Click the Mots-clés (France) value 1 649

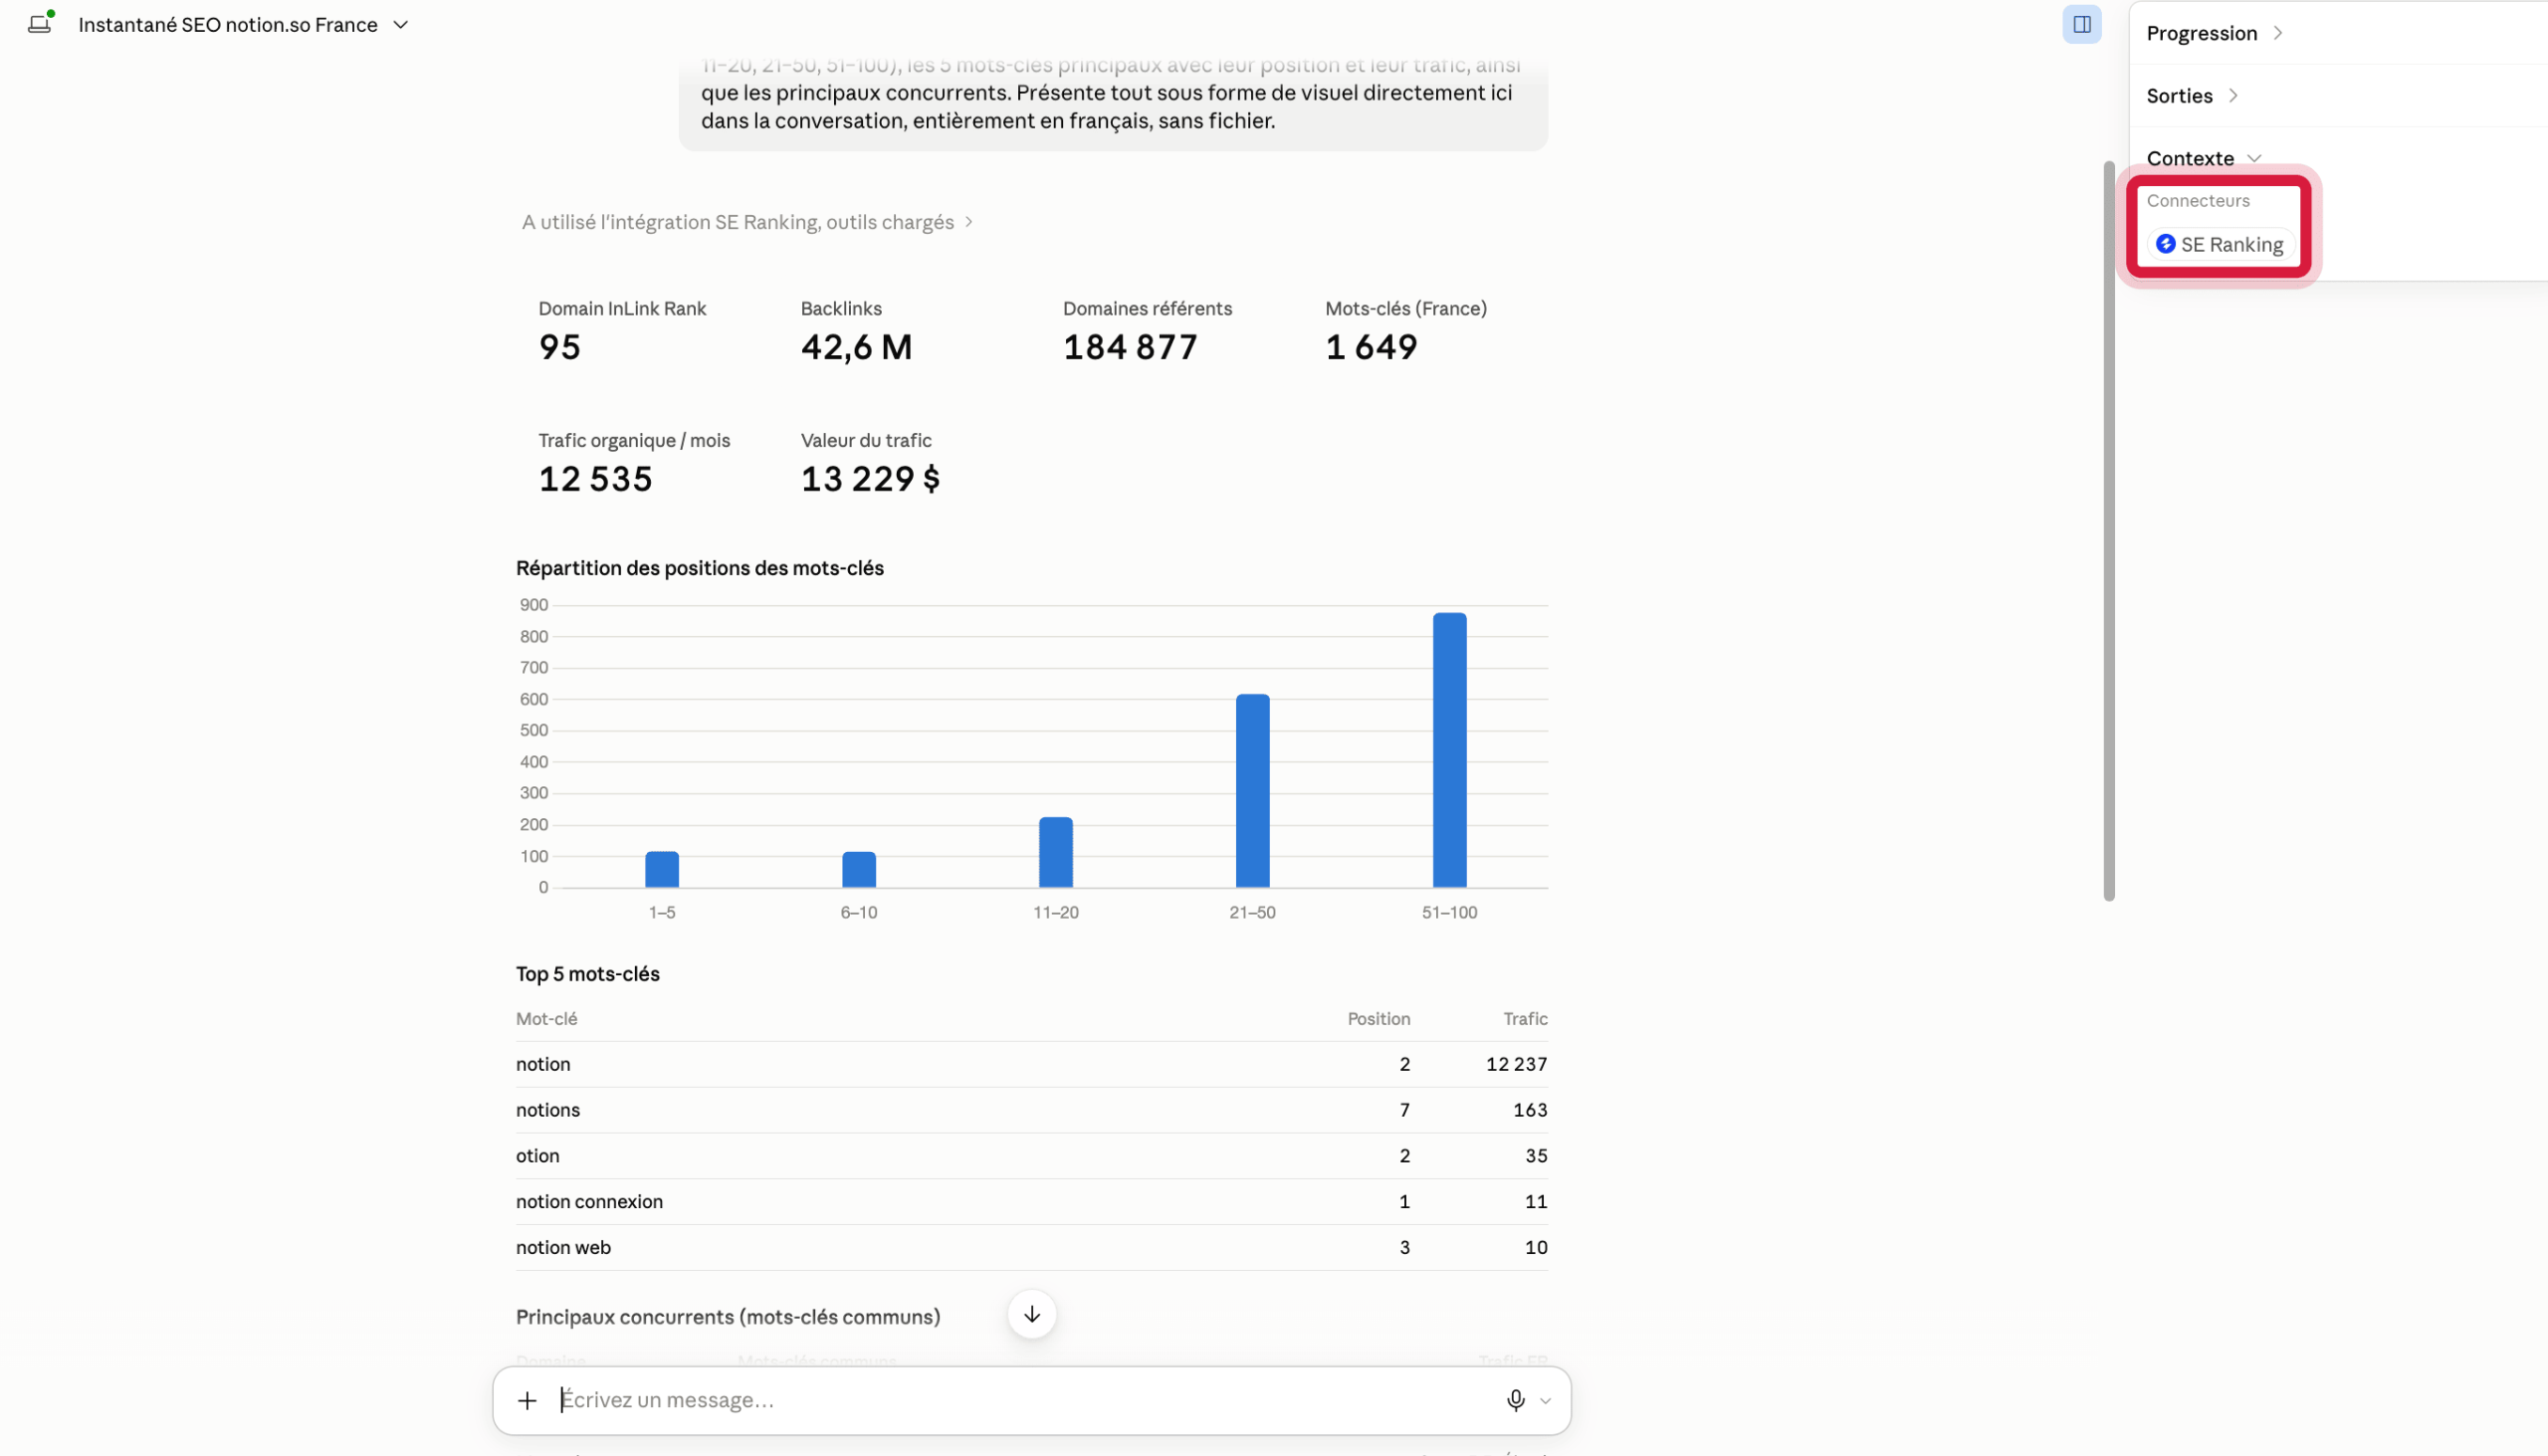[1371, 347]
